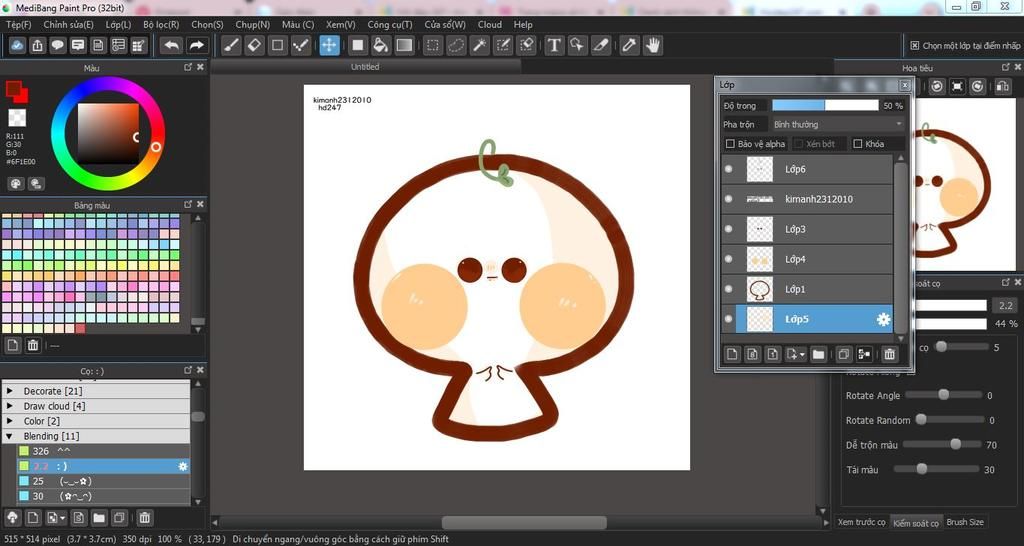
Task: Switch to the Brush Size tab
Action: pos(965,522)
